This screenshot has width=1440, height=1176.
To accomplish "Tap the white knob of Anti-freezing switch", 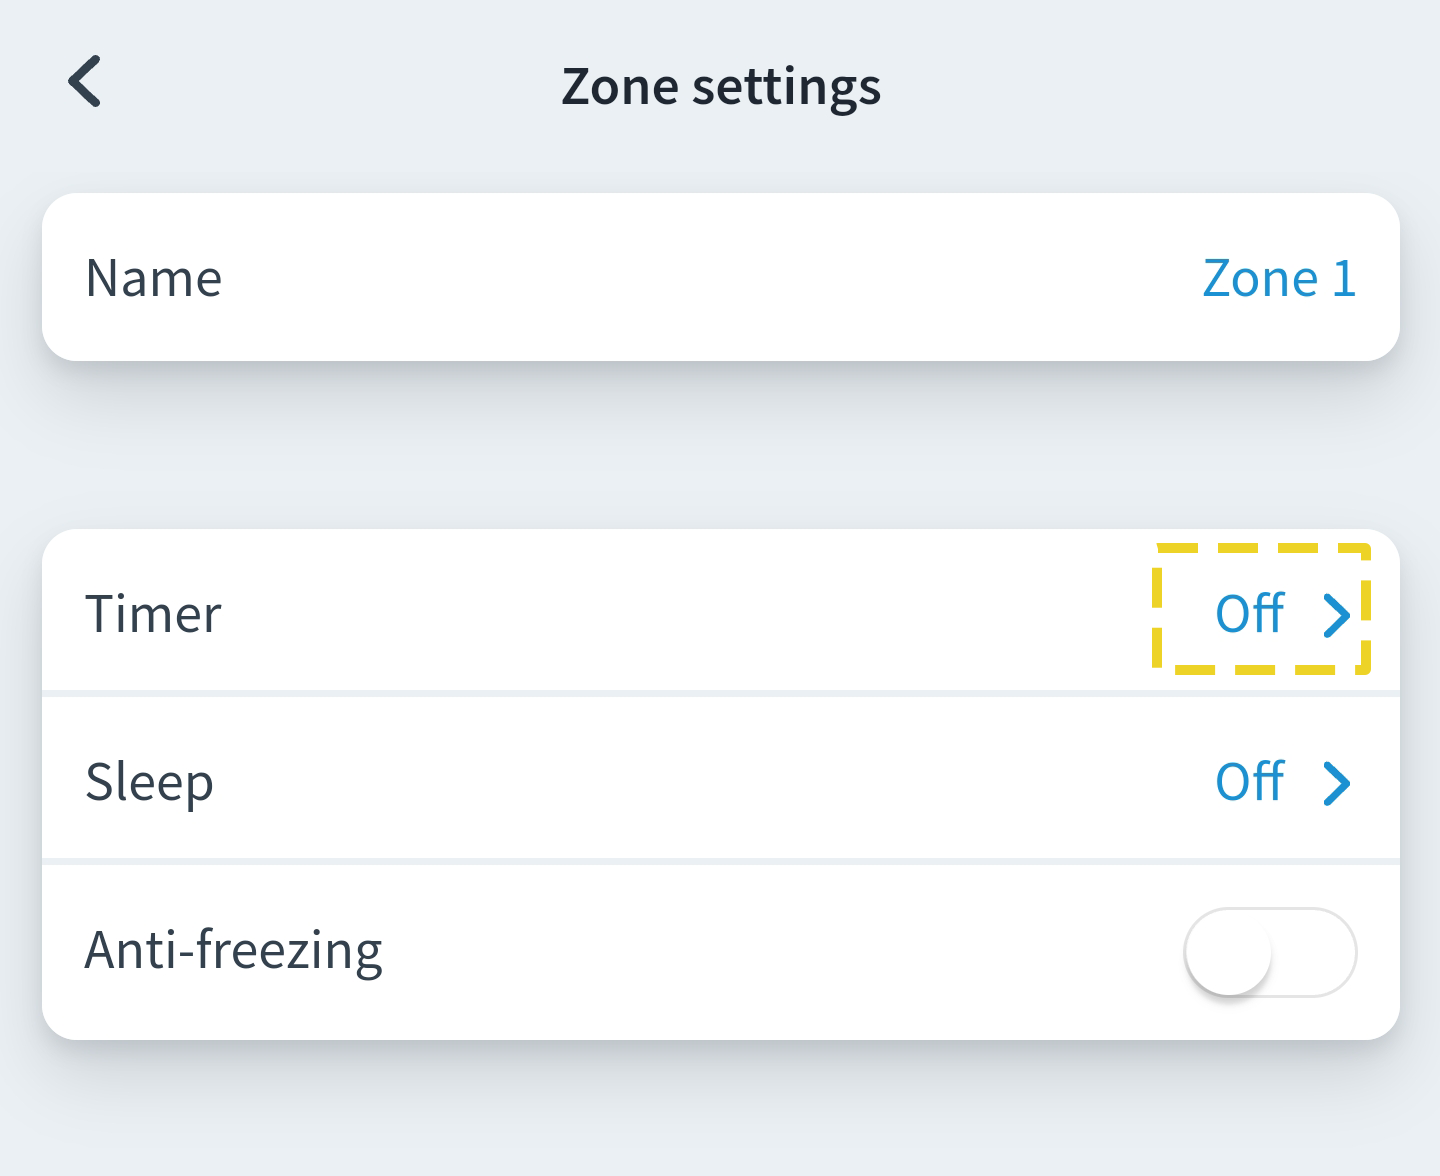I will 1229,953.
